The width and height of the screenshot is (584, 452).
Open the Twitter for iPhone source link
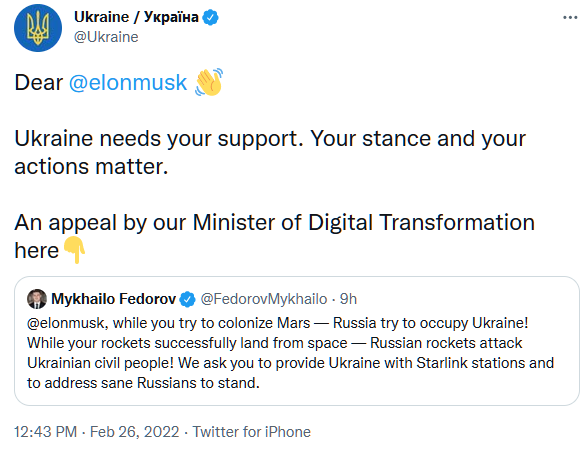[x=251, y=432]
